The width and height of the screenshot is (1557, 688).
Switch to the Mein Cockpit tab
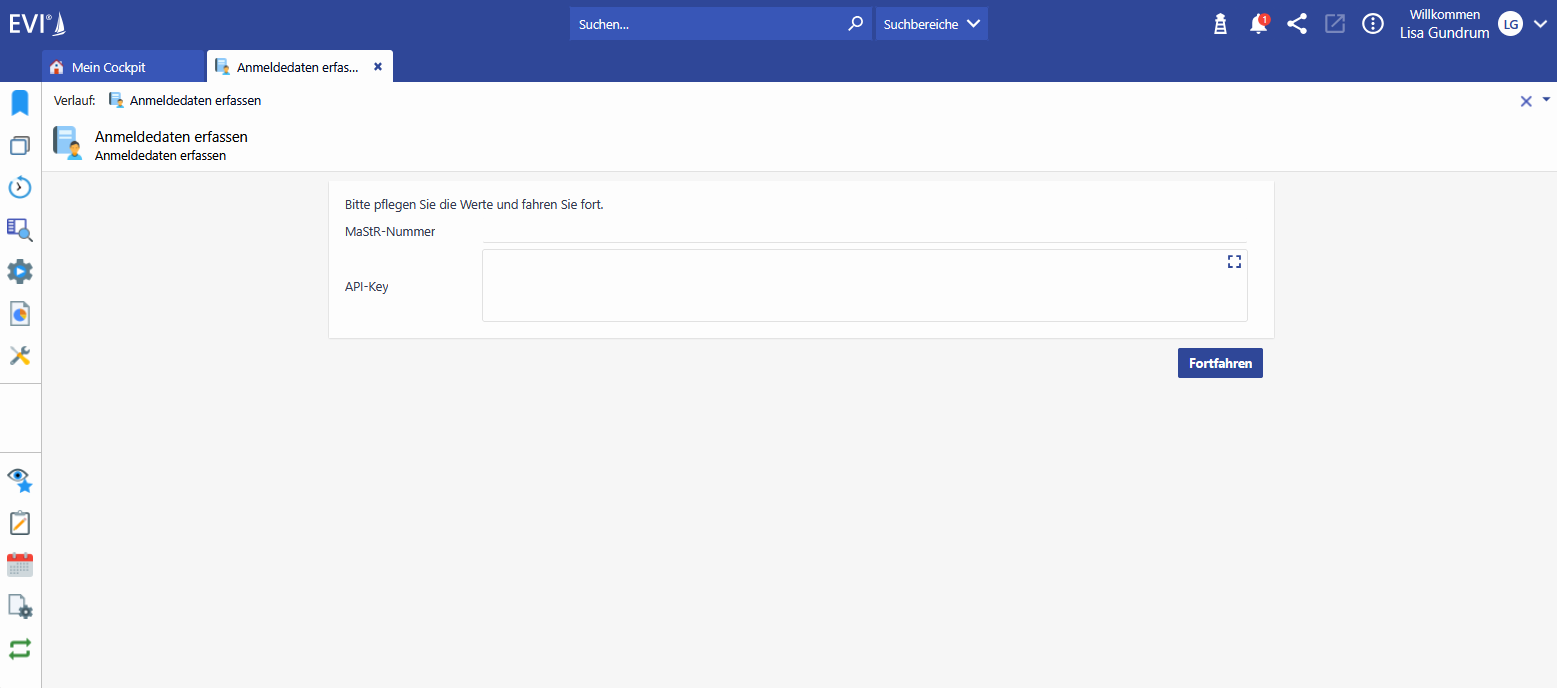coord(108,67)
